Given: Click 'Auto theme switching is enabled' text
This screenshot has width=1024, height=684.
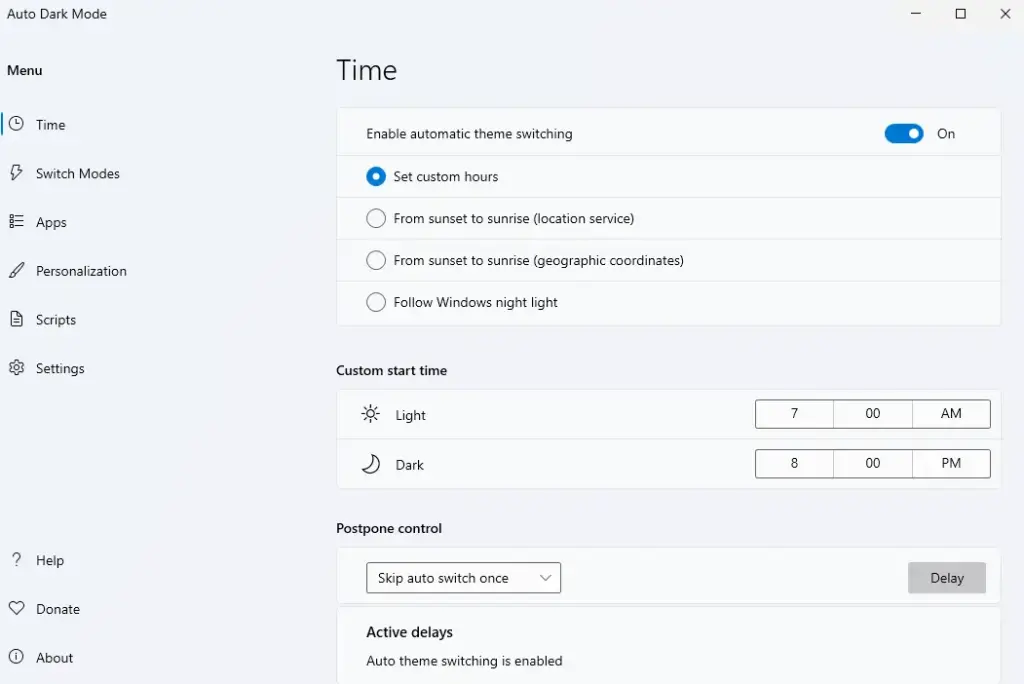Looking at the screenshot, I should (464, 660).
